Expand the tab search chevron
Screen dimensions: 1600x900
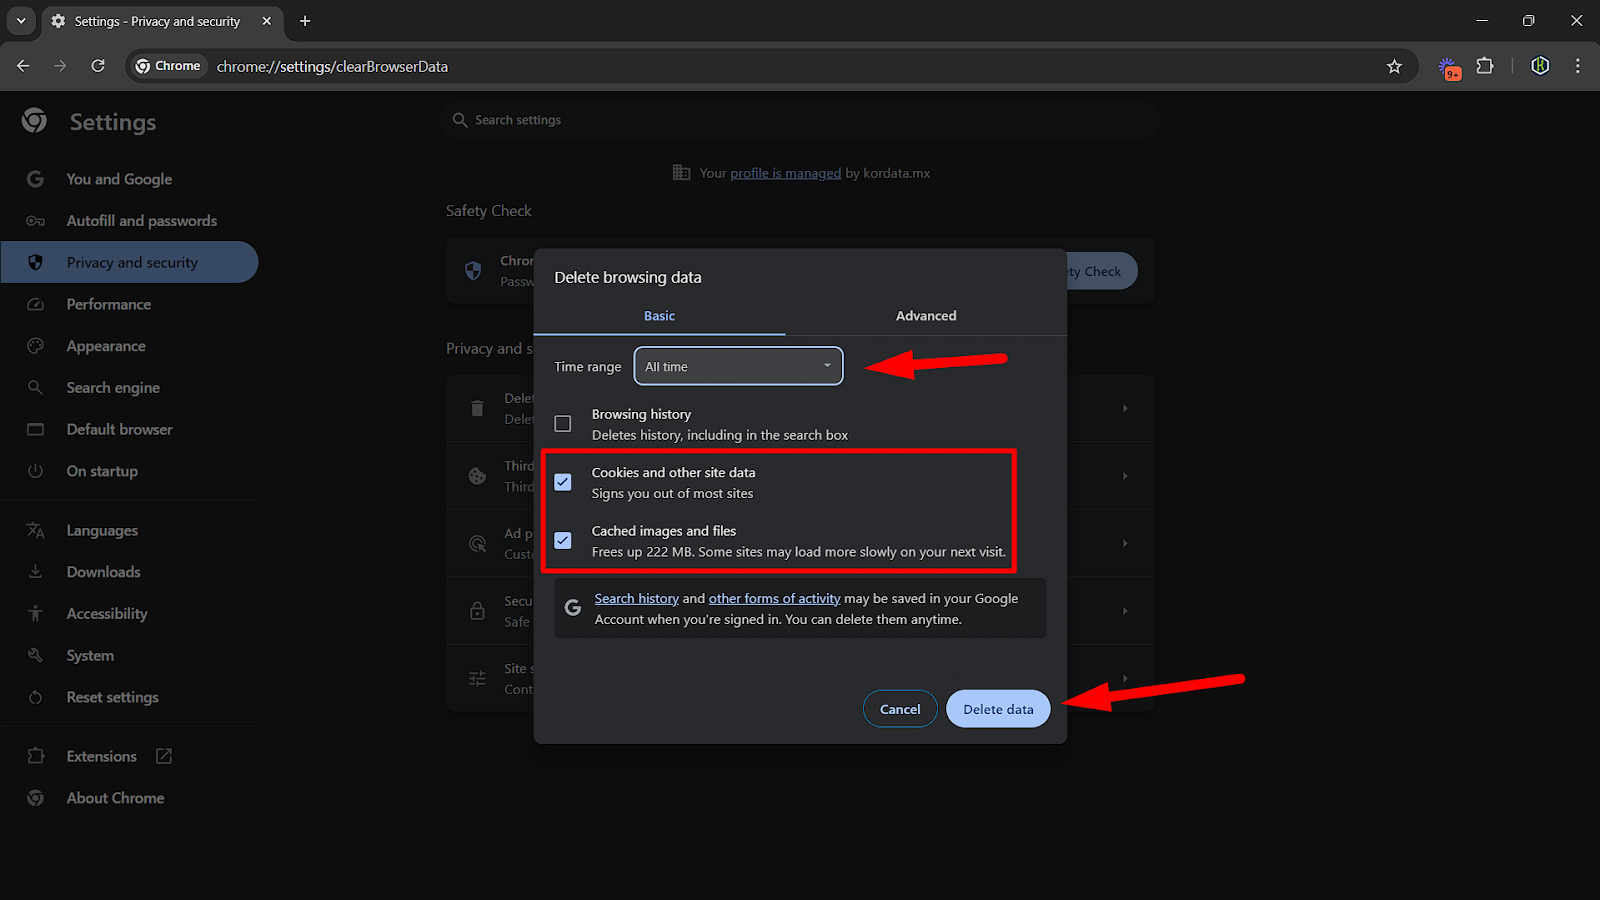(x=21, y=21)
